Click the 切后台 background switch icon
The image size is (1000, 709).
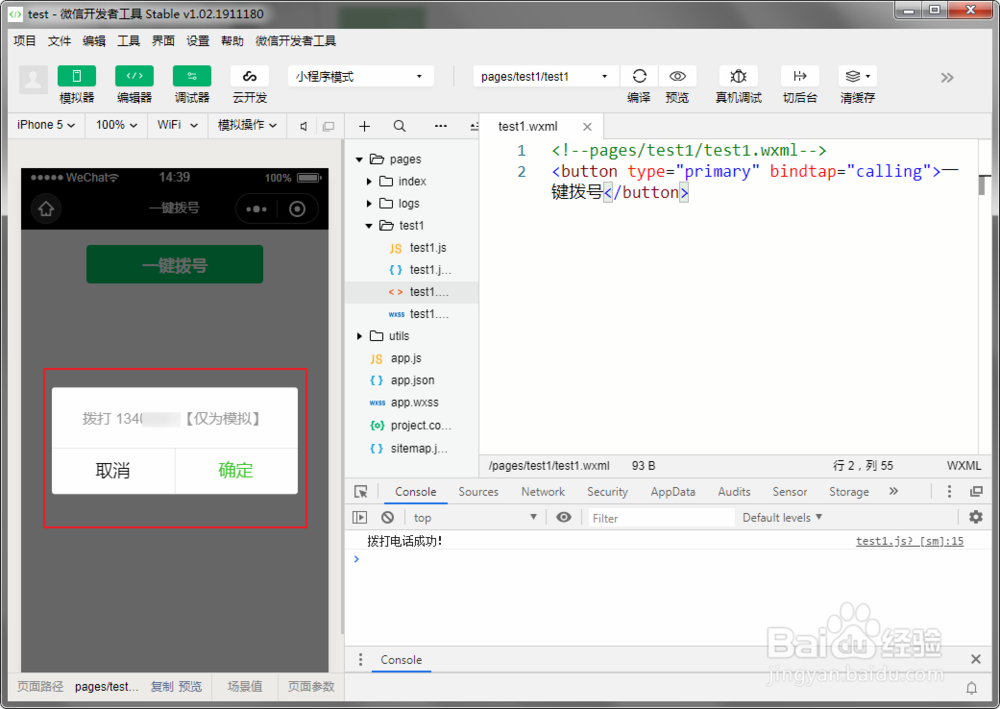coord(800,76)
